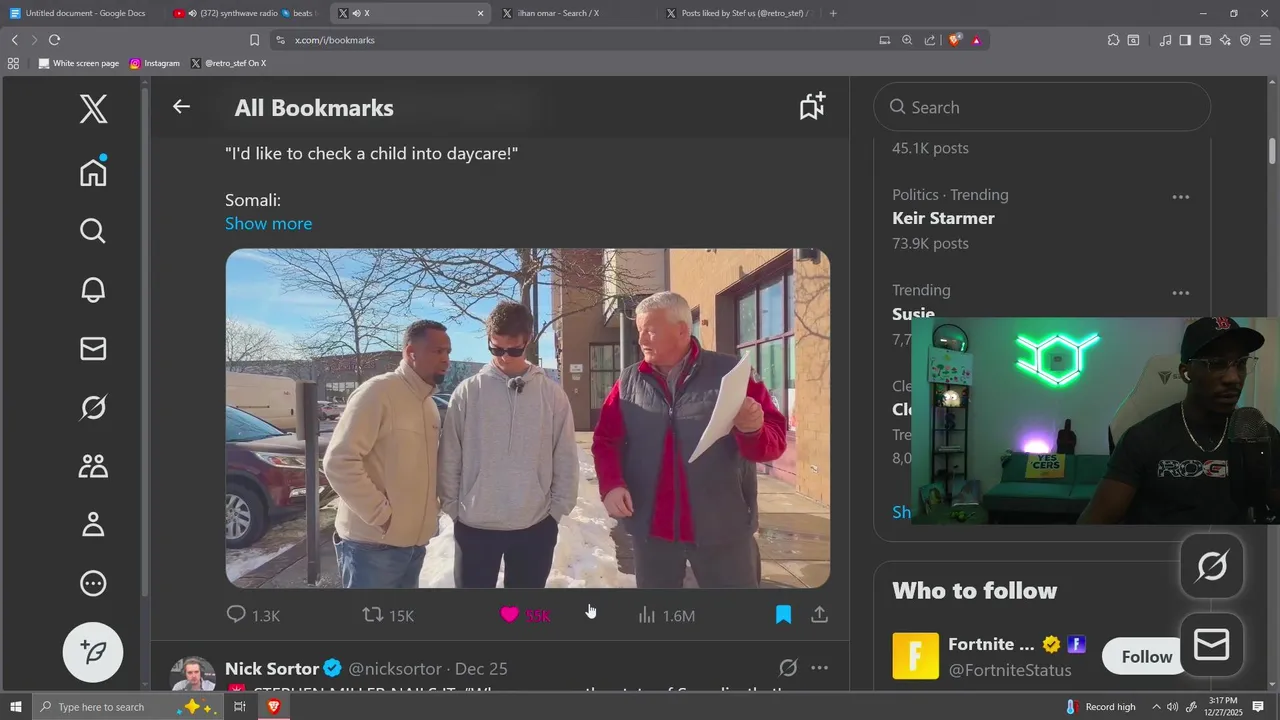Open @retro_stef On X bookmark
The width and height of the screenshot is (1280, 720).
pos(228,63)
